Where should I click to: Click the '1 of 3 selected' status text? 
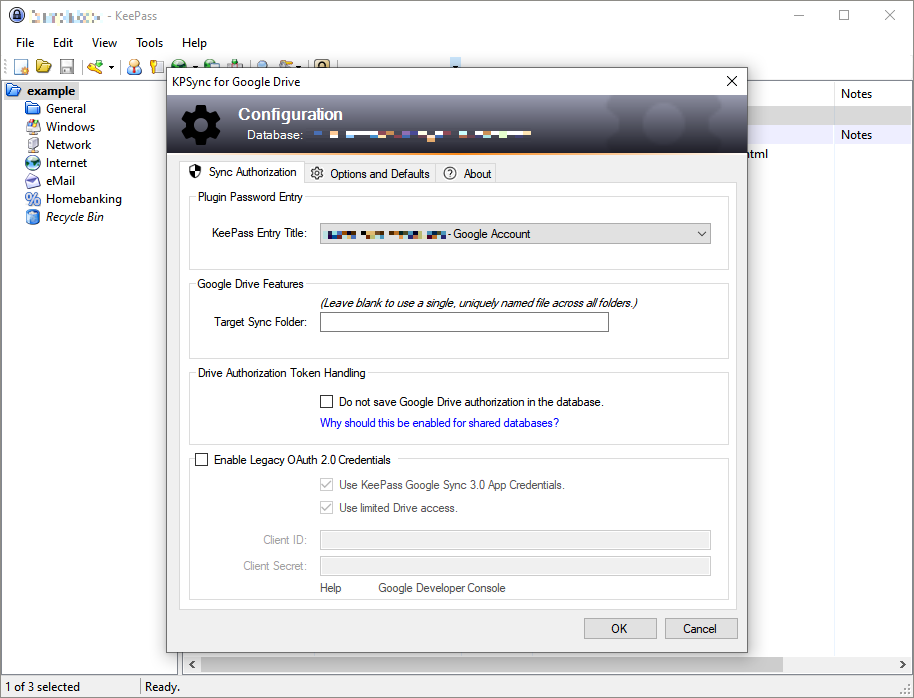43,687
